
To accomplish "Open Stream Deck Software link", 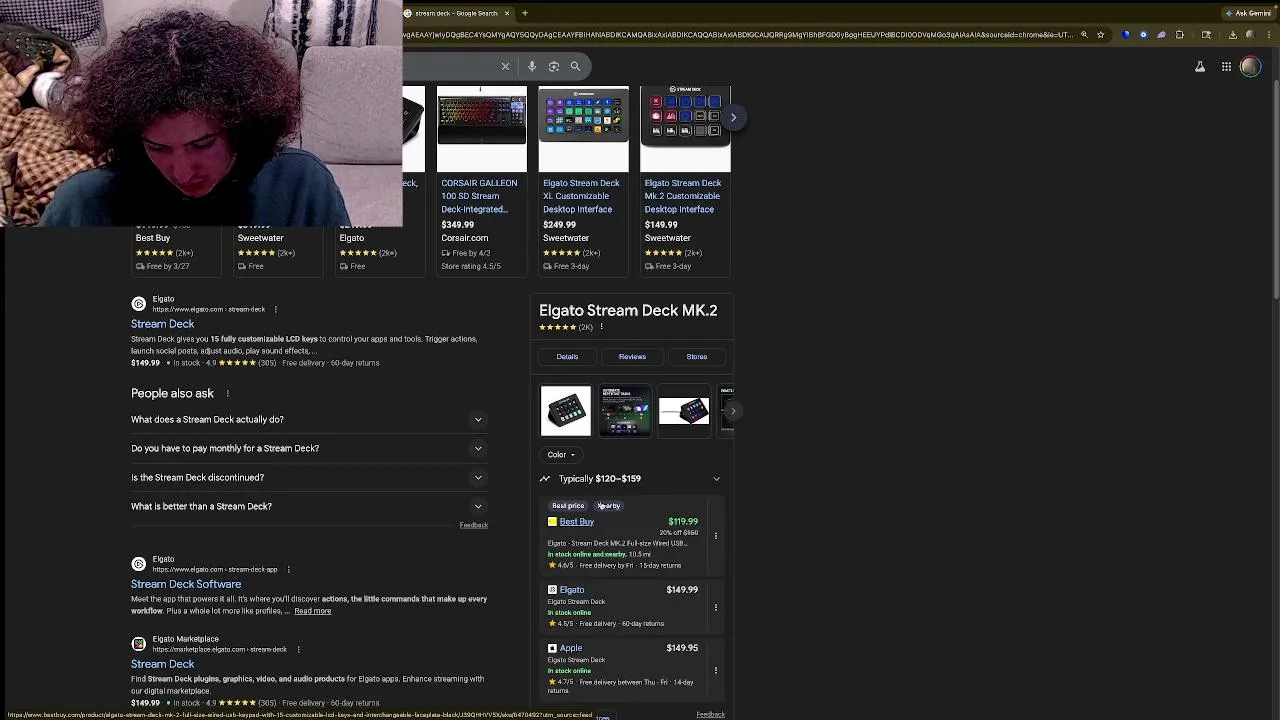I will 186,584.
